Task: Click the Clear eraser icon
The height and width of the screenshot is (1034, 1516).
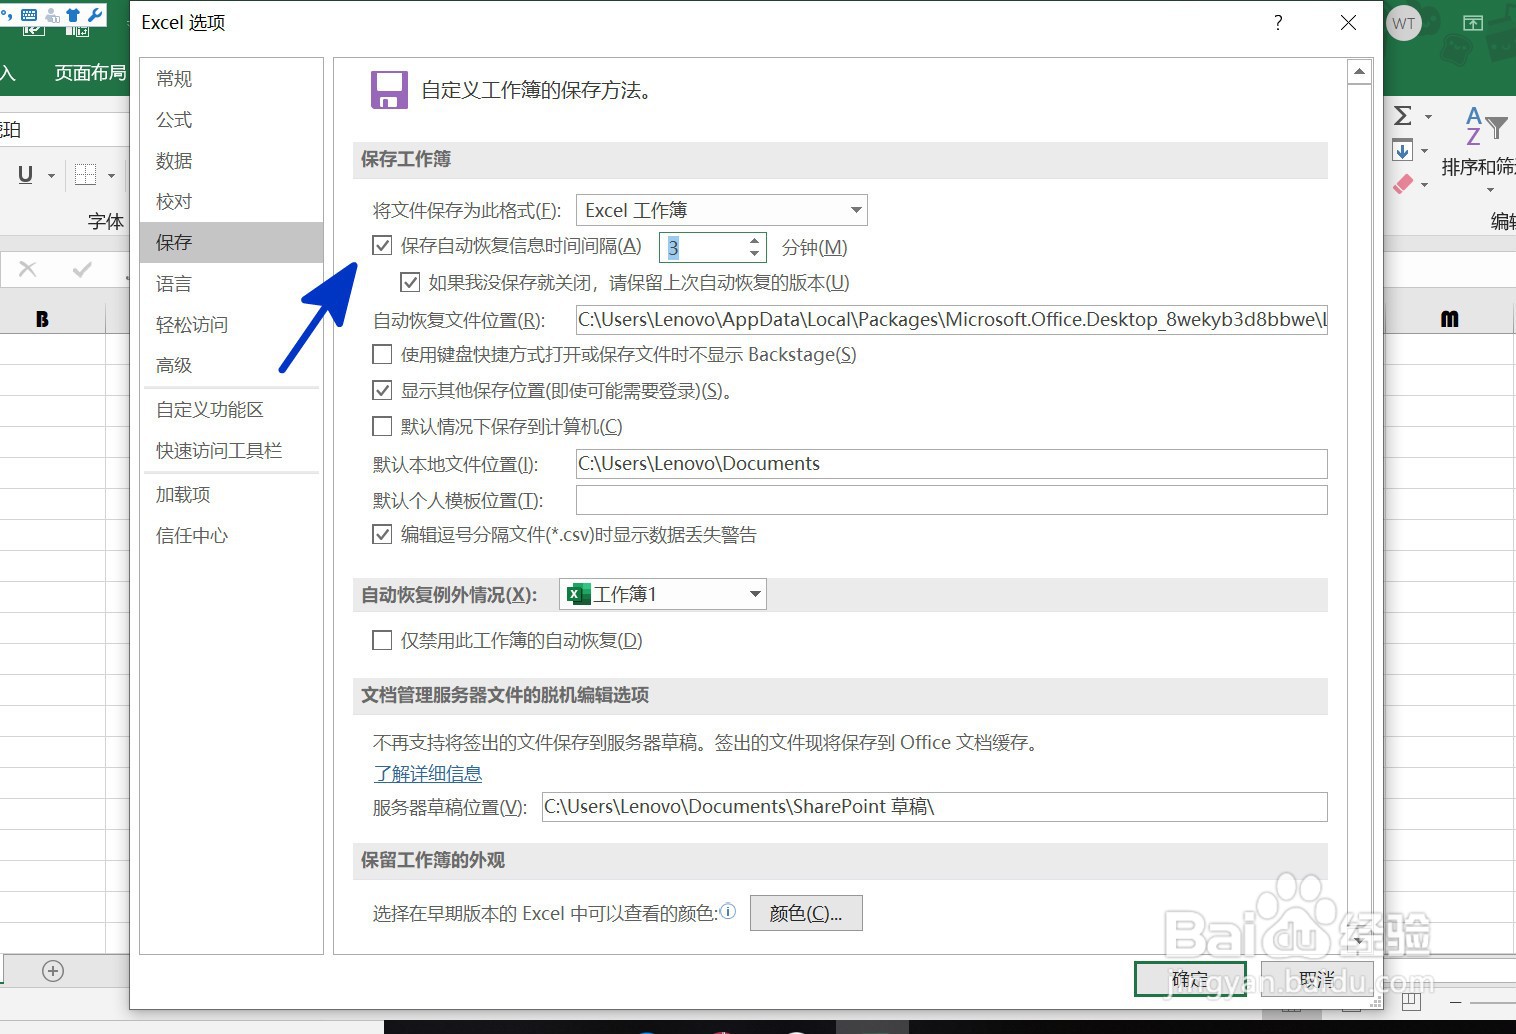Action: 1403,184
